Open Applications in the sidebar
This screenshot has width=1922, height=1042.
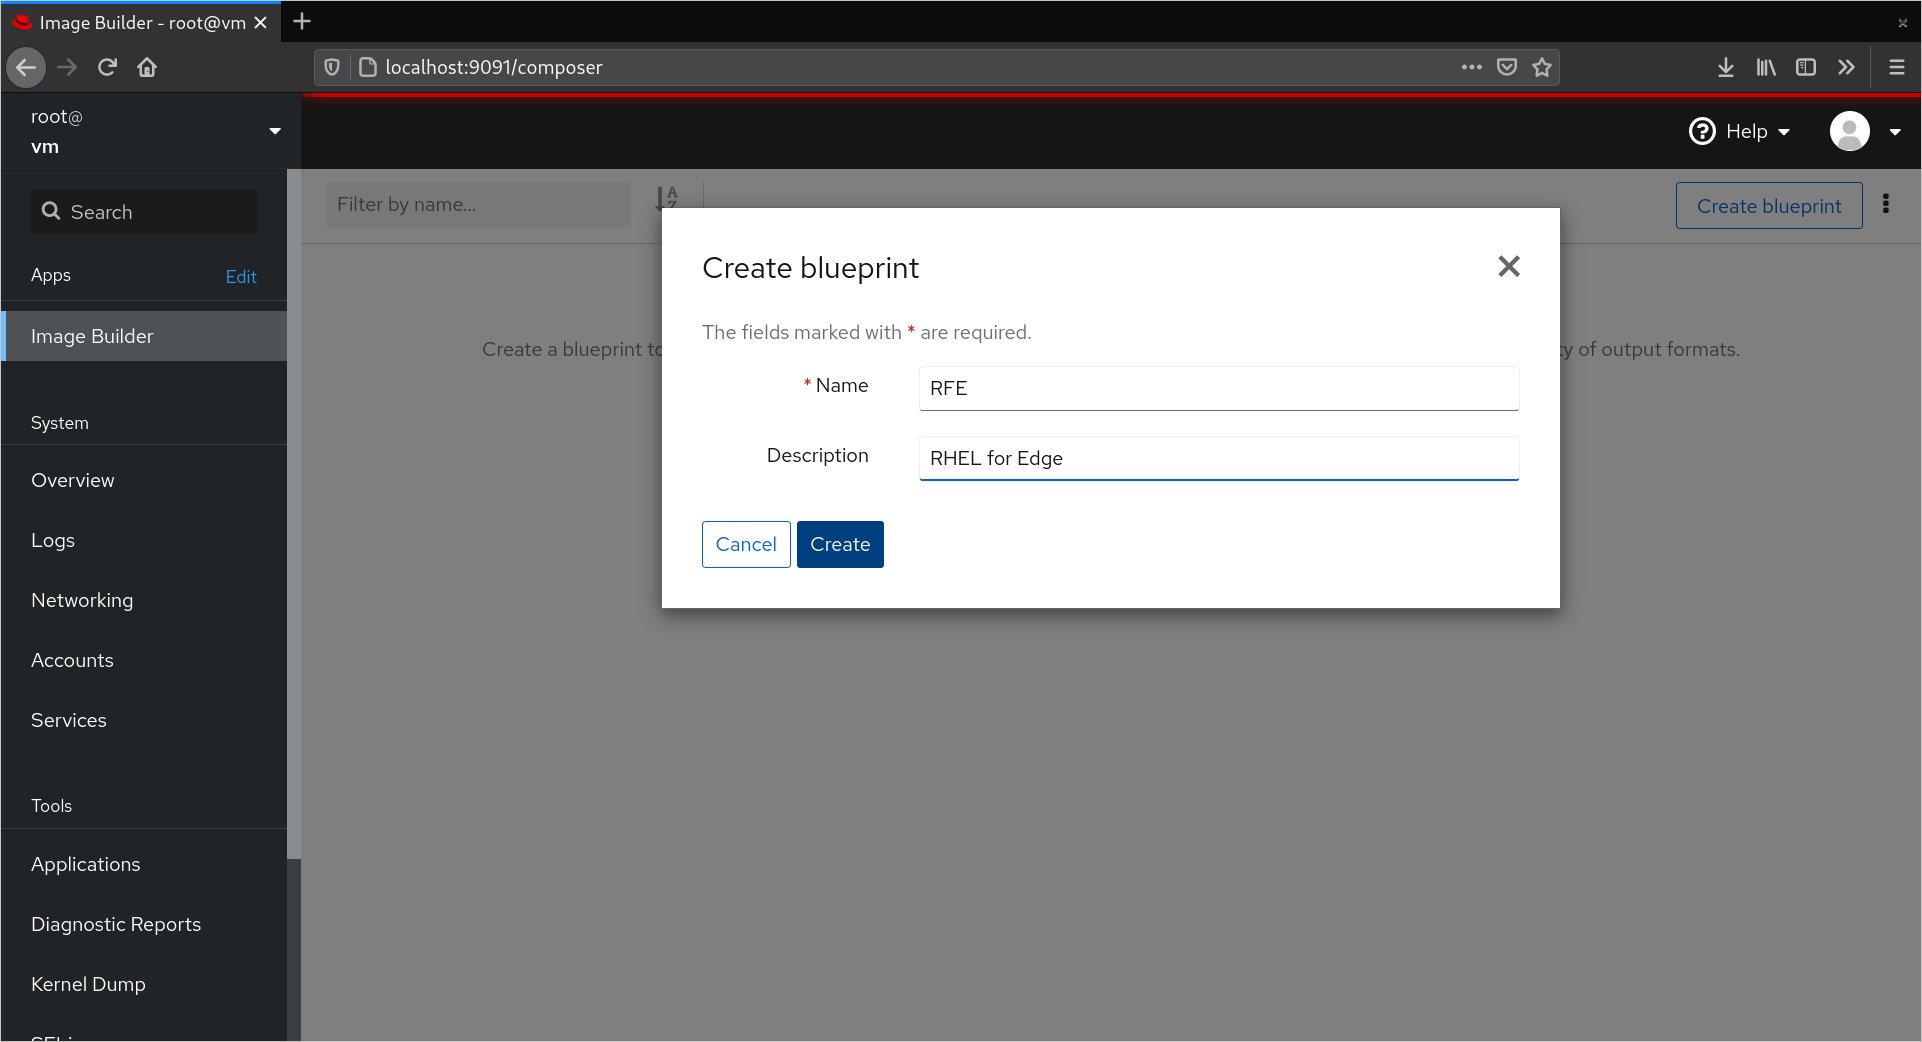[144, 864]
